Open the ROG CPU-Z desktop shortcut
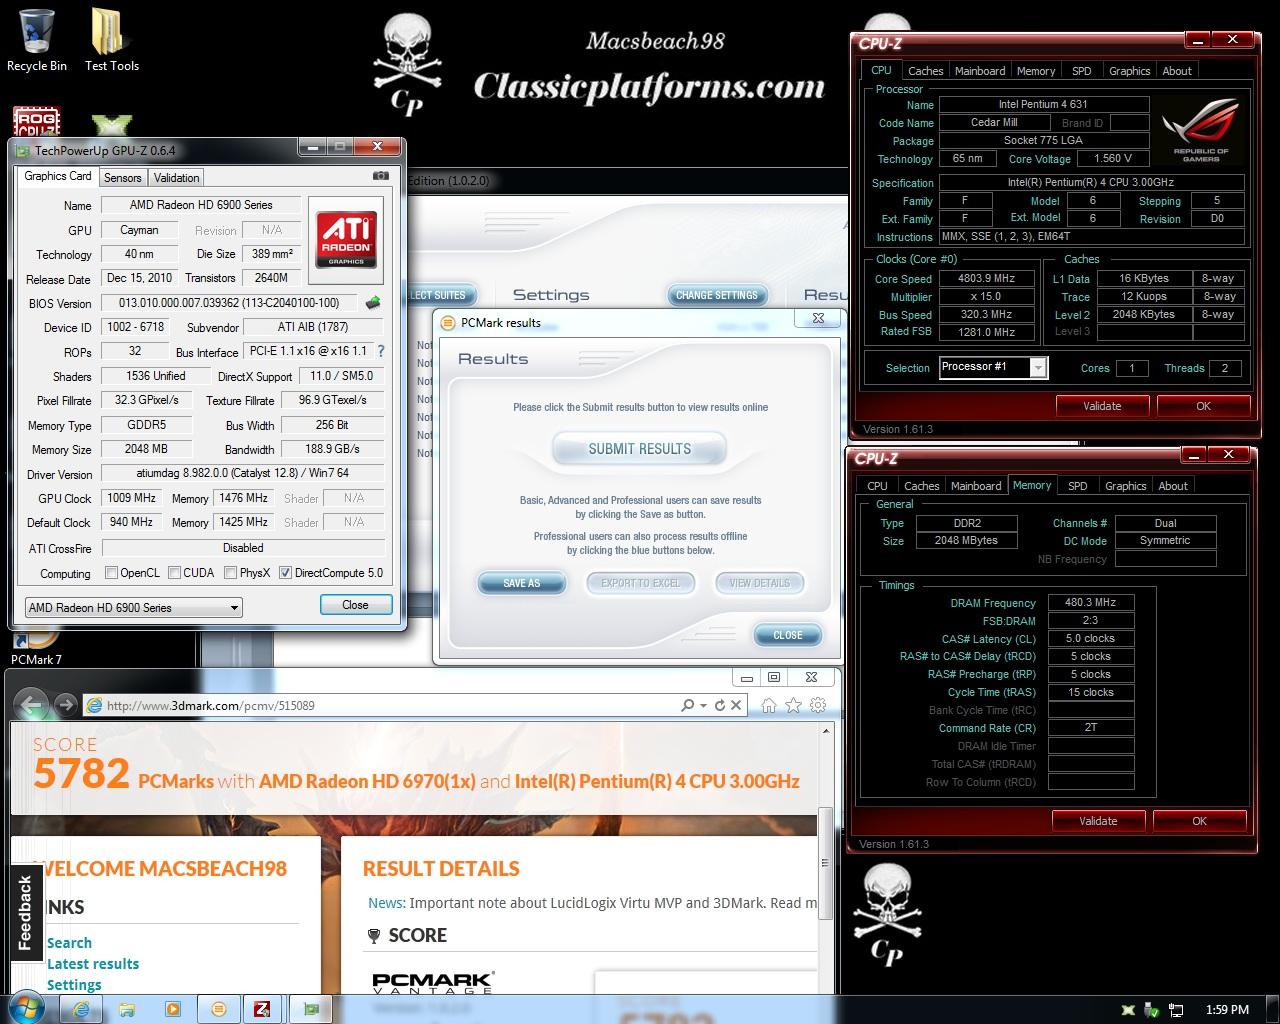This screenshot has width=1280, height=1024. coord(37,123)
